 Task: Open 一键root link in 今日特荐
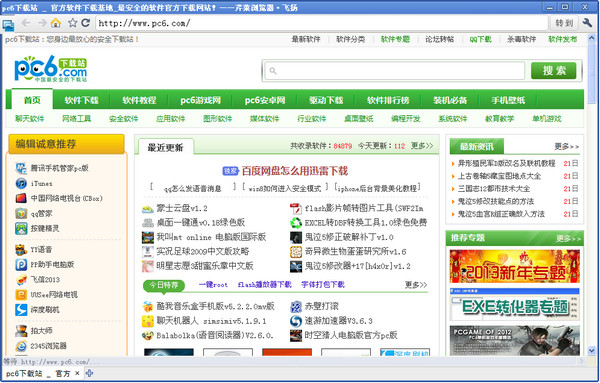click(213, 285)
